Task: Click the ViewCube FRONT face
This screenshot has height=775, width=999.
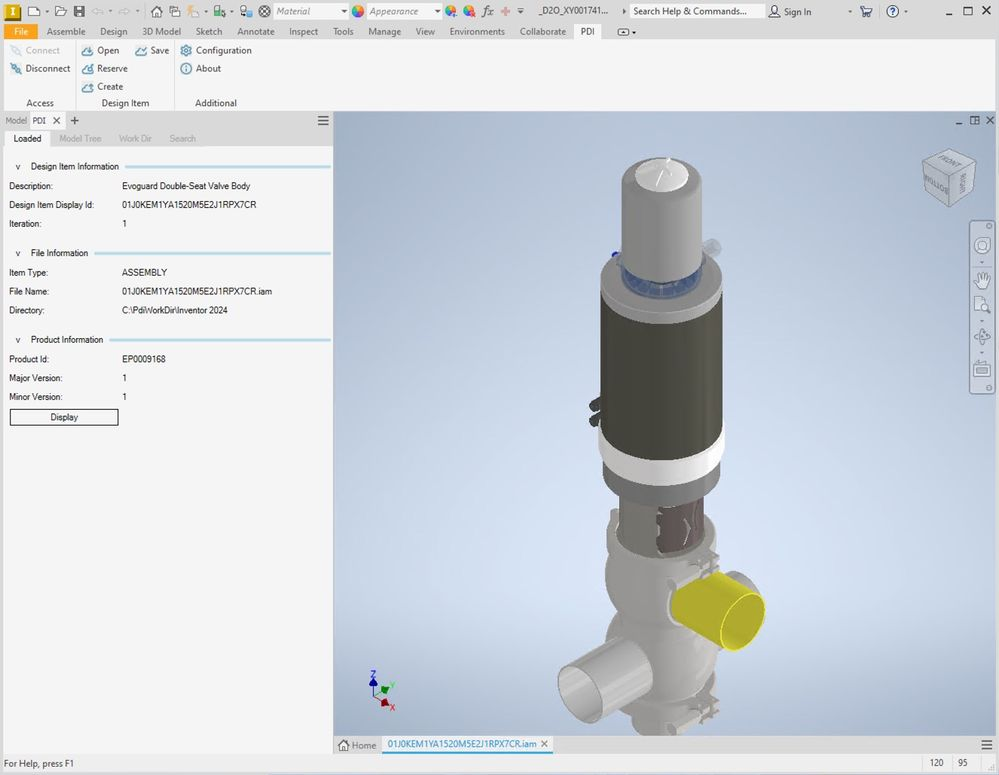Action: [949, 163]
